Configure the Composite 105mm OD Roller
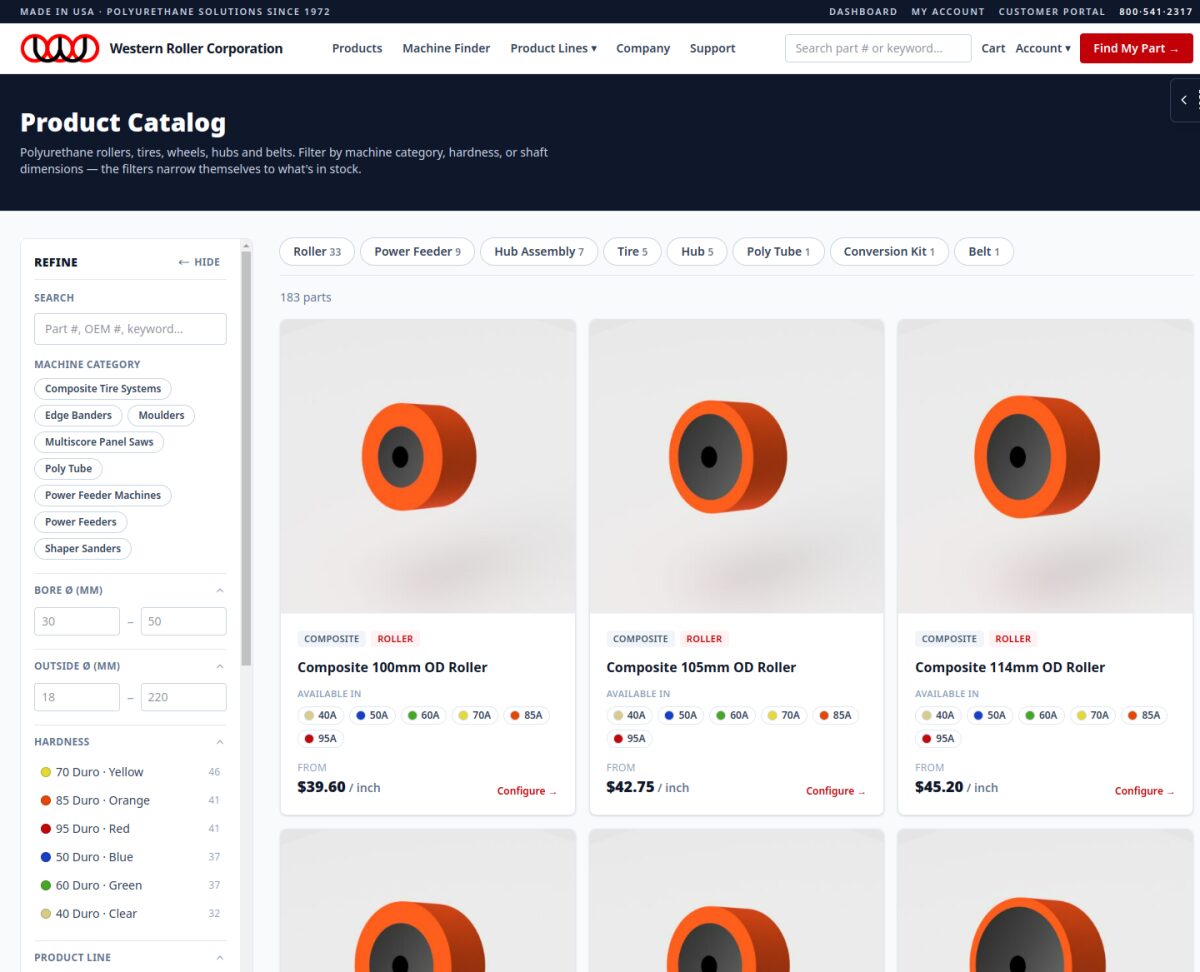1200x972 pixels. pyautogui.click(x=836, y=791)
